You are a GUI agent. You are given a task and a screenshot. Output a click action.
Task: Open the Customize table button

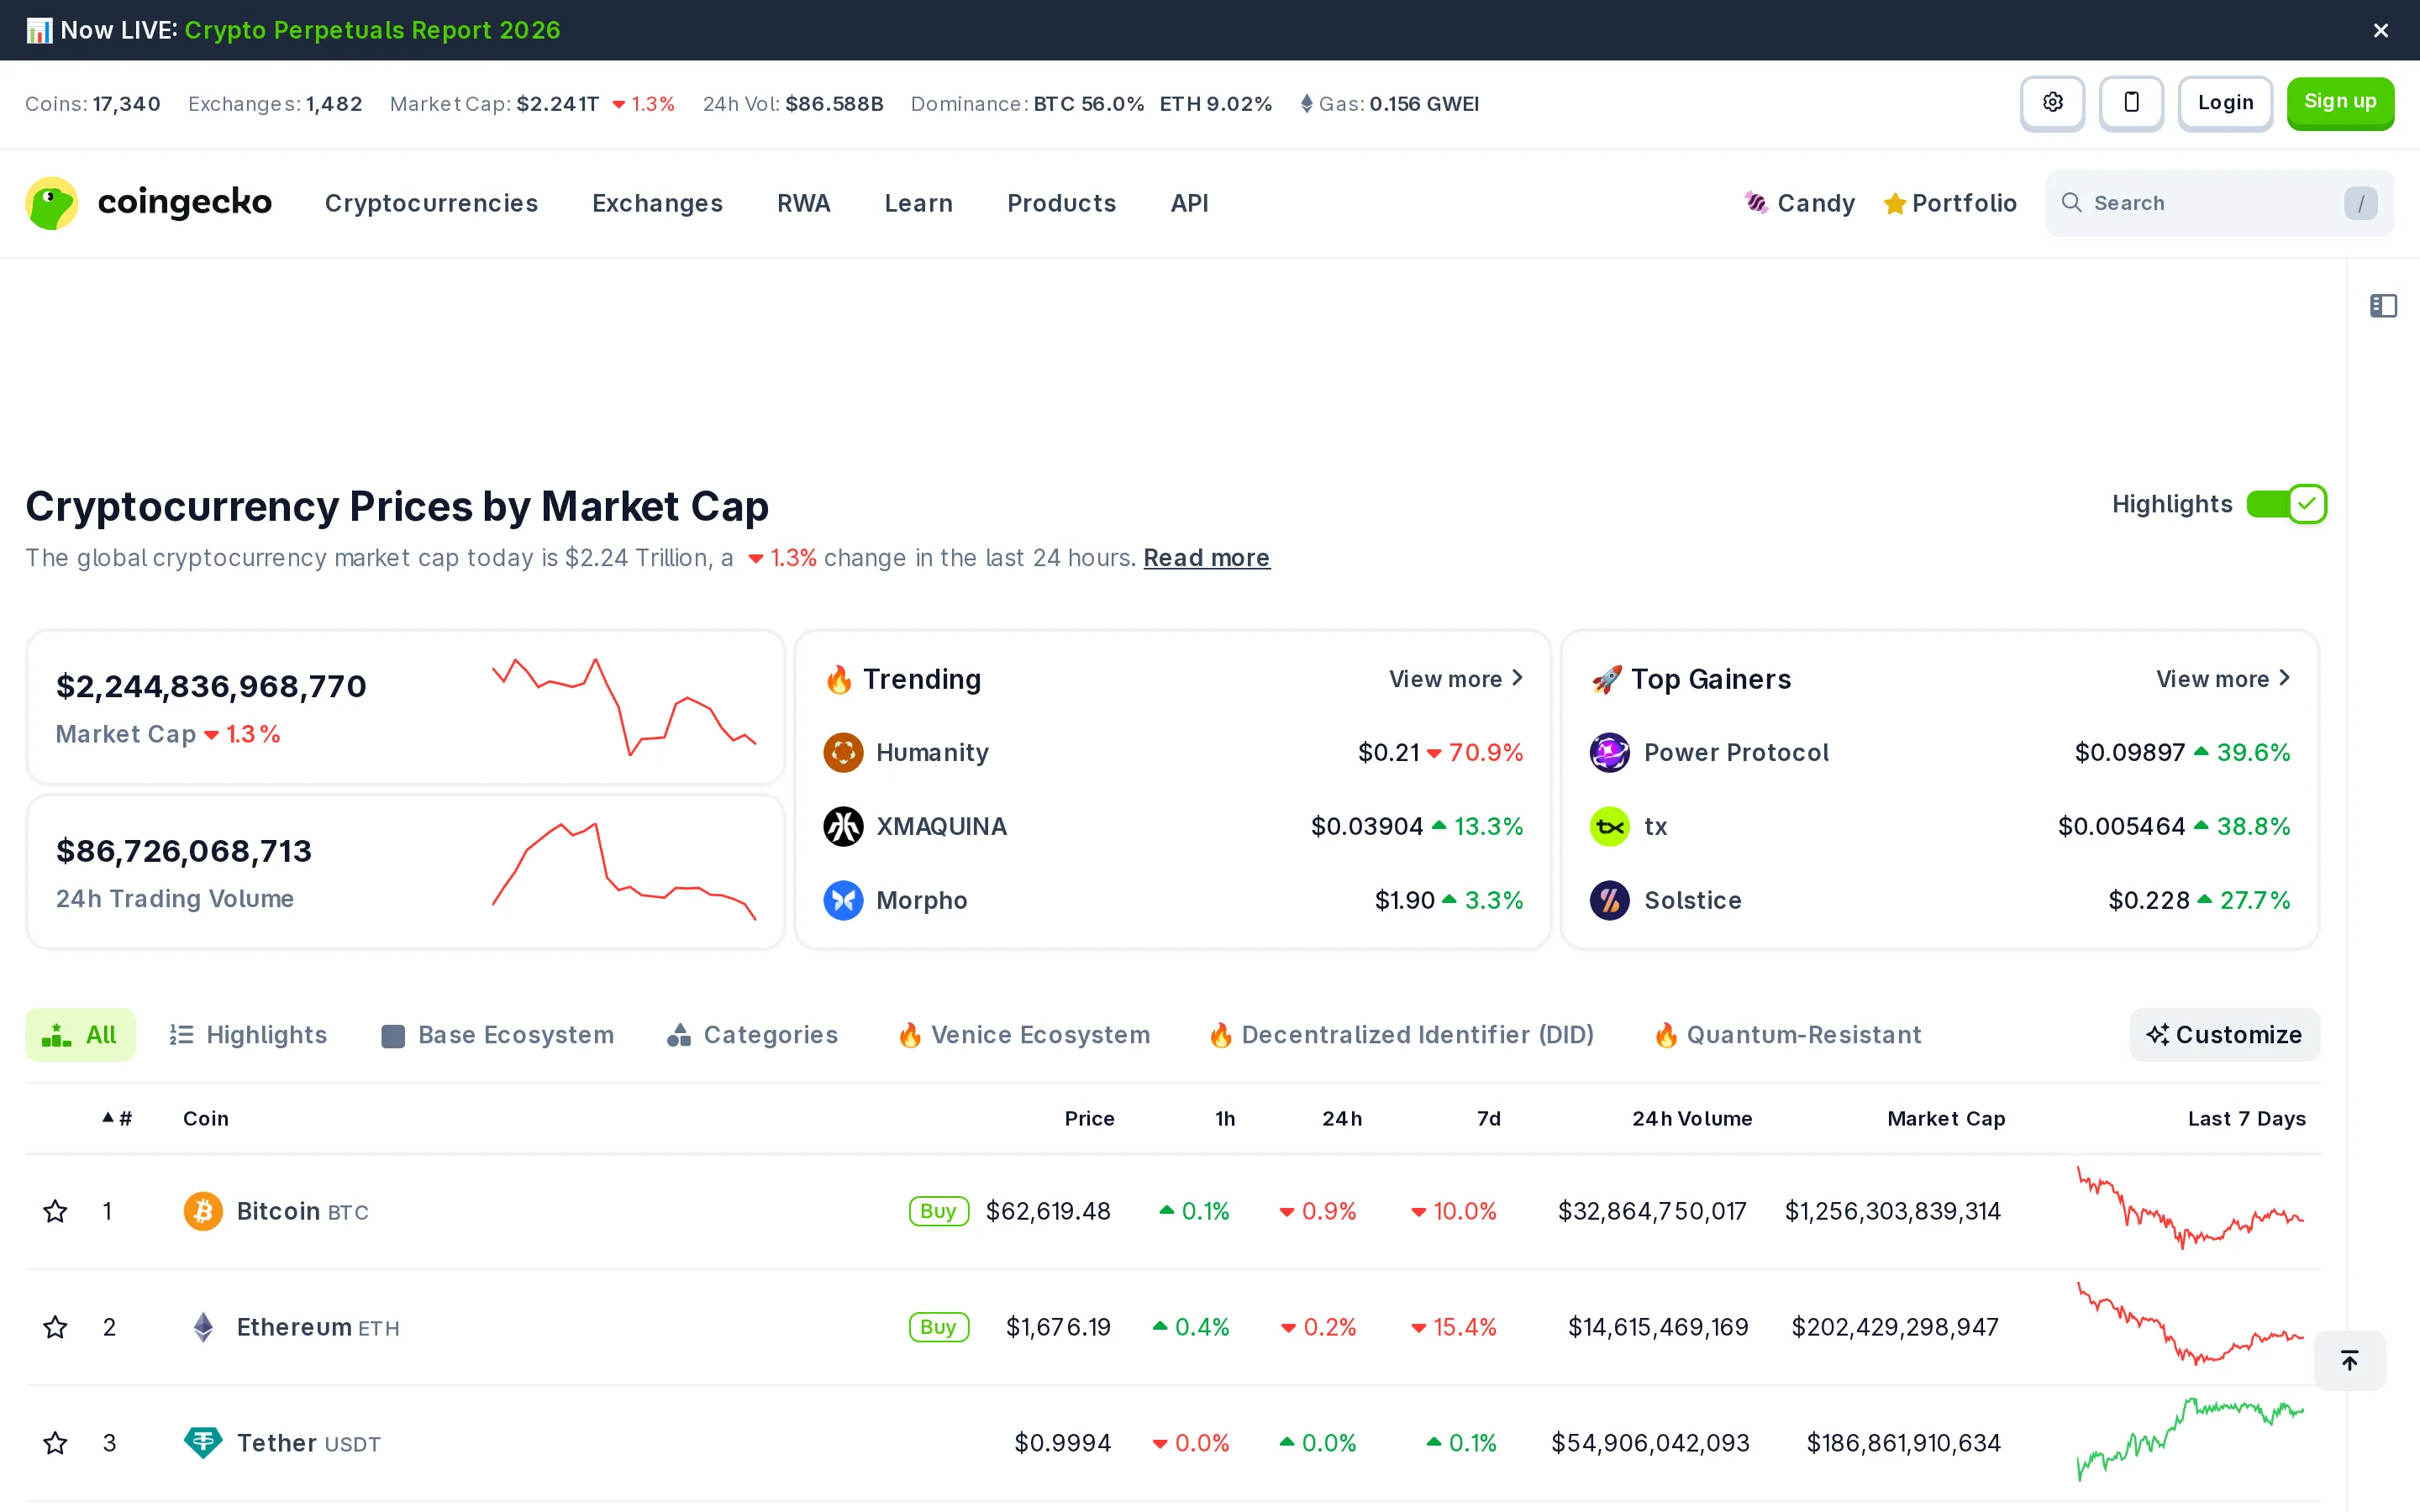point(2224,1035)
